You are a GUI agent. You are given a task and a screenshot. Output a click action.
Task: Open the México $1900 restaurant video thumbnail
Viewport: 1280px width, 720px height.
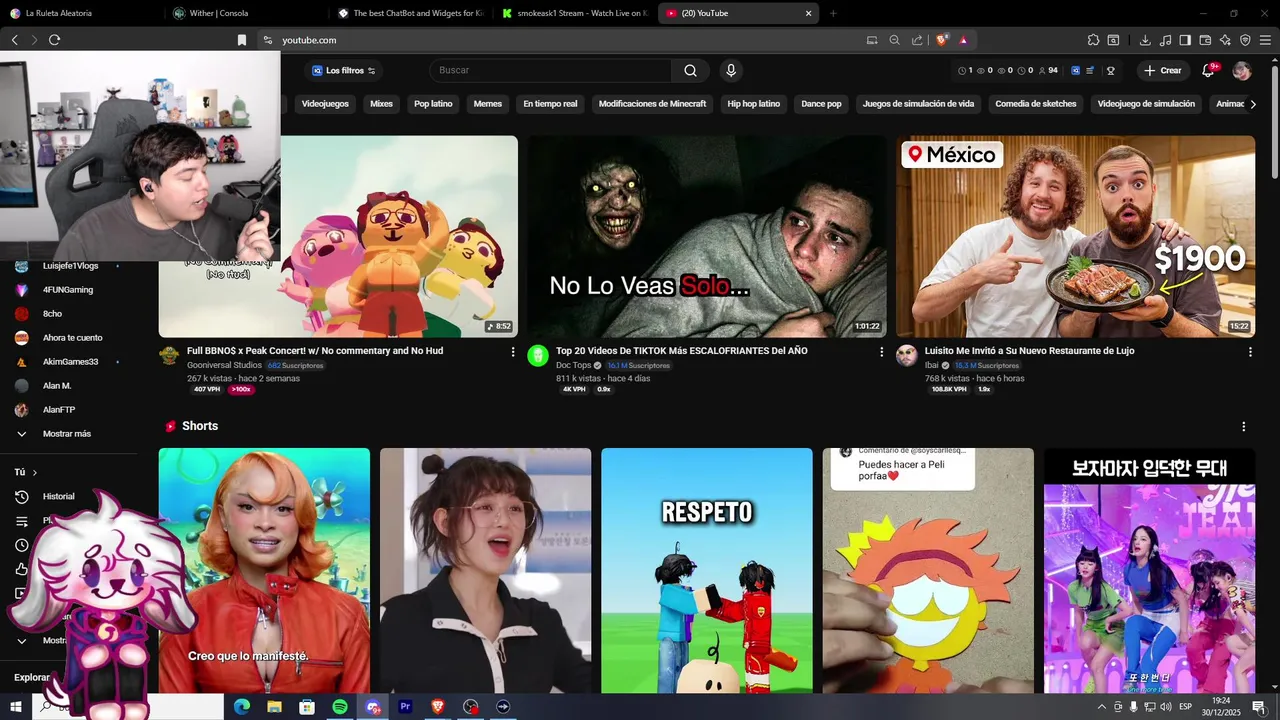pos(1075,236)
